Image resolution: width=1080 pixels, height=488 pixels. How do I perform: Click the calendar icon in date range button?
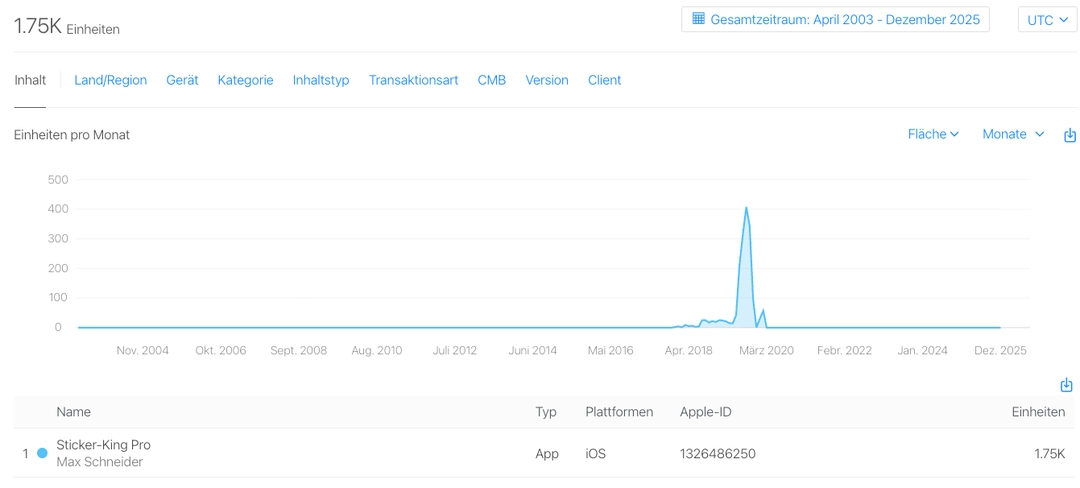click(x=698, y=19)
